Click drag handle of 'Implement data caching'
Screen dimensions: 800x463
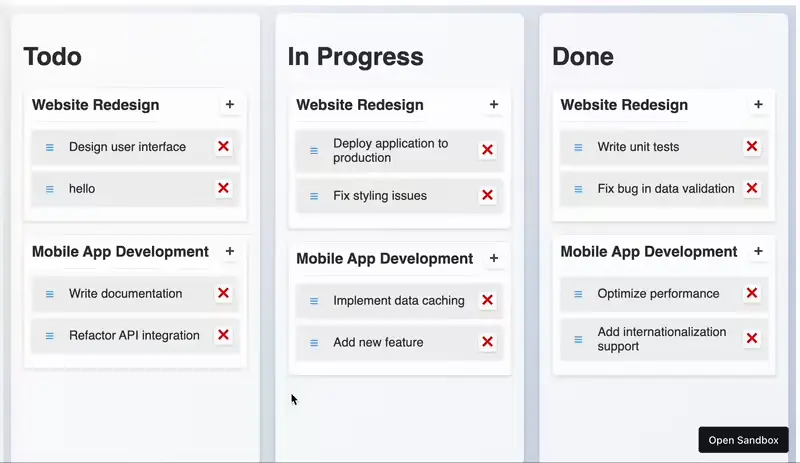pos(314,301)
